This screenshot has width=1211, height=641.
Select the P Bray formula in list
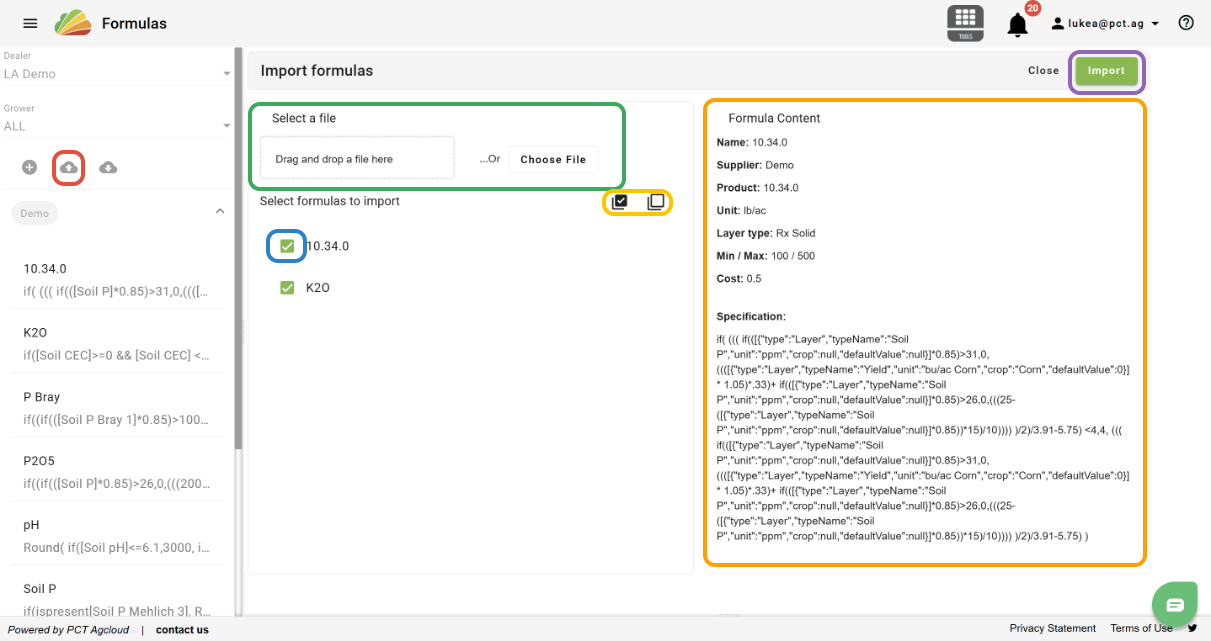click(x=116, y=407)
